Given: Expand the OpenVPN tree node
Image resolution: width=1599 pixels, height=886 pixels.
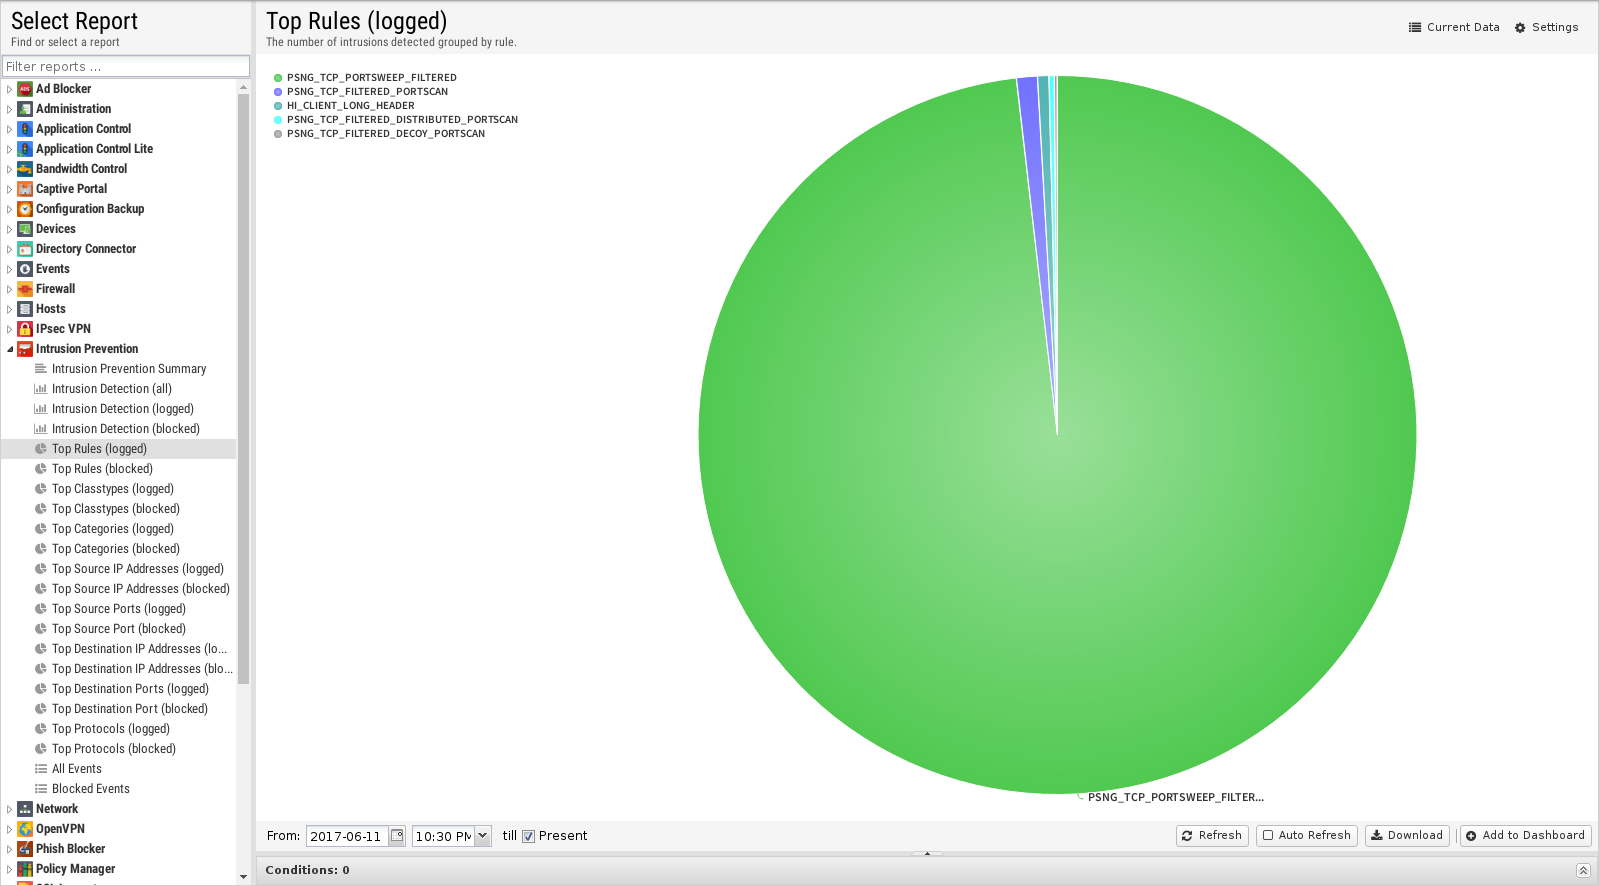Looking at the screenshot, I should [10, 829].
